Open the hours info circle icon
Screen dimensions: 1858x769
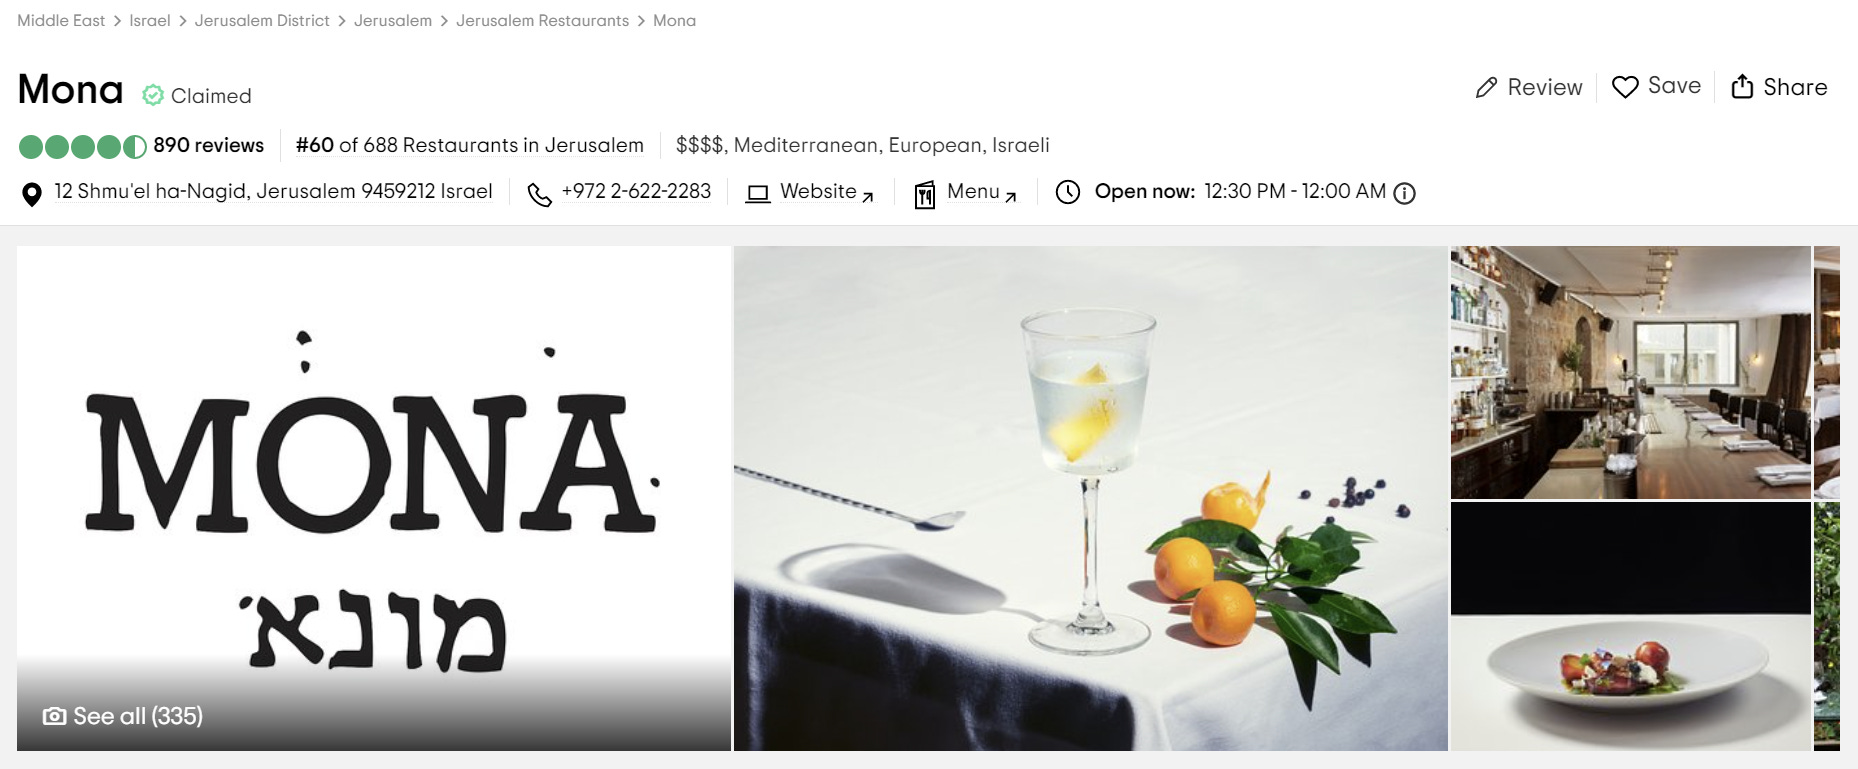[x=1405, y=193]
